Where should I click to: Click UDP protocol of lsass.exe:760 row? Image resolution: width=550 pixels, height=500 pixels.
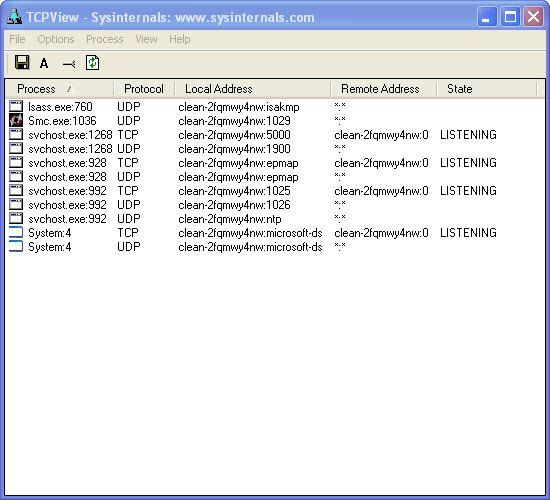[129, 107]
